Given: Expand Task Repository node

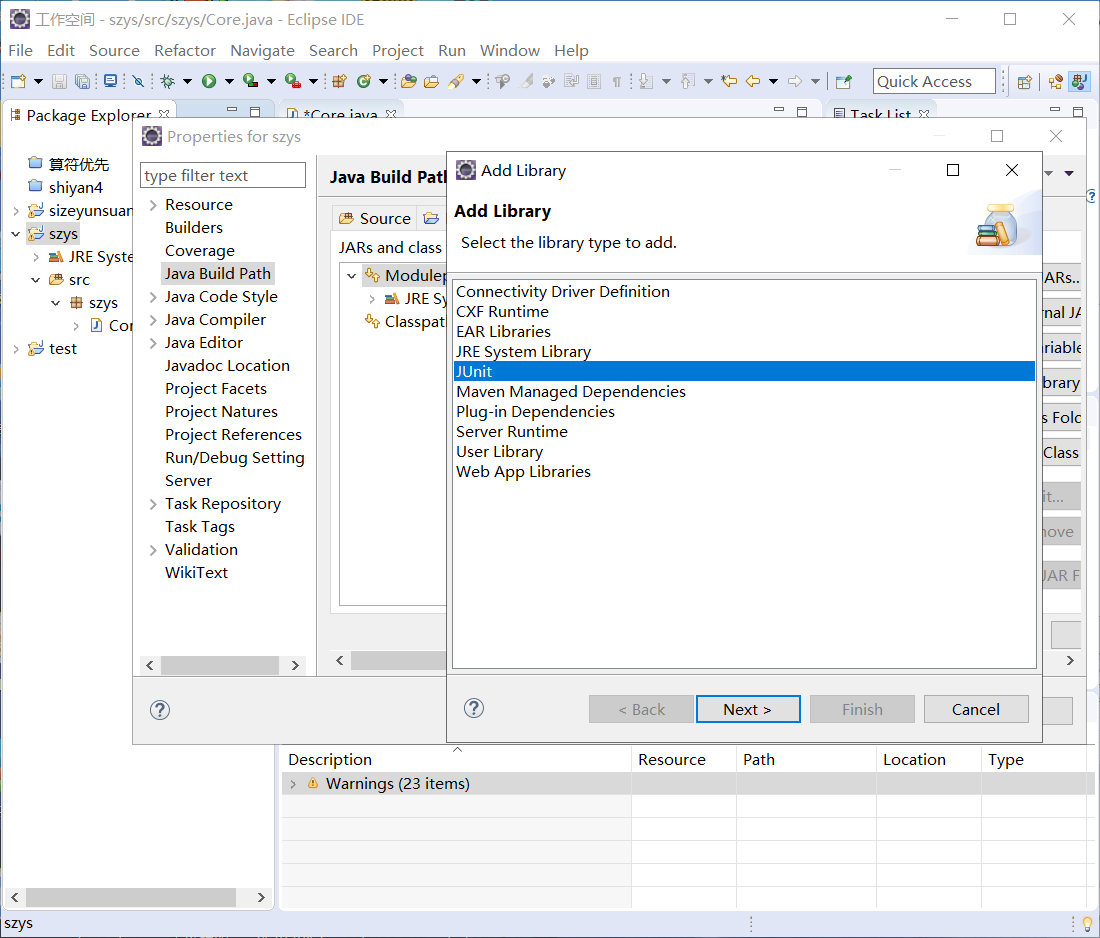Looking at the screenshot, I should click(x=153, y=504).
